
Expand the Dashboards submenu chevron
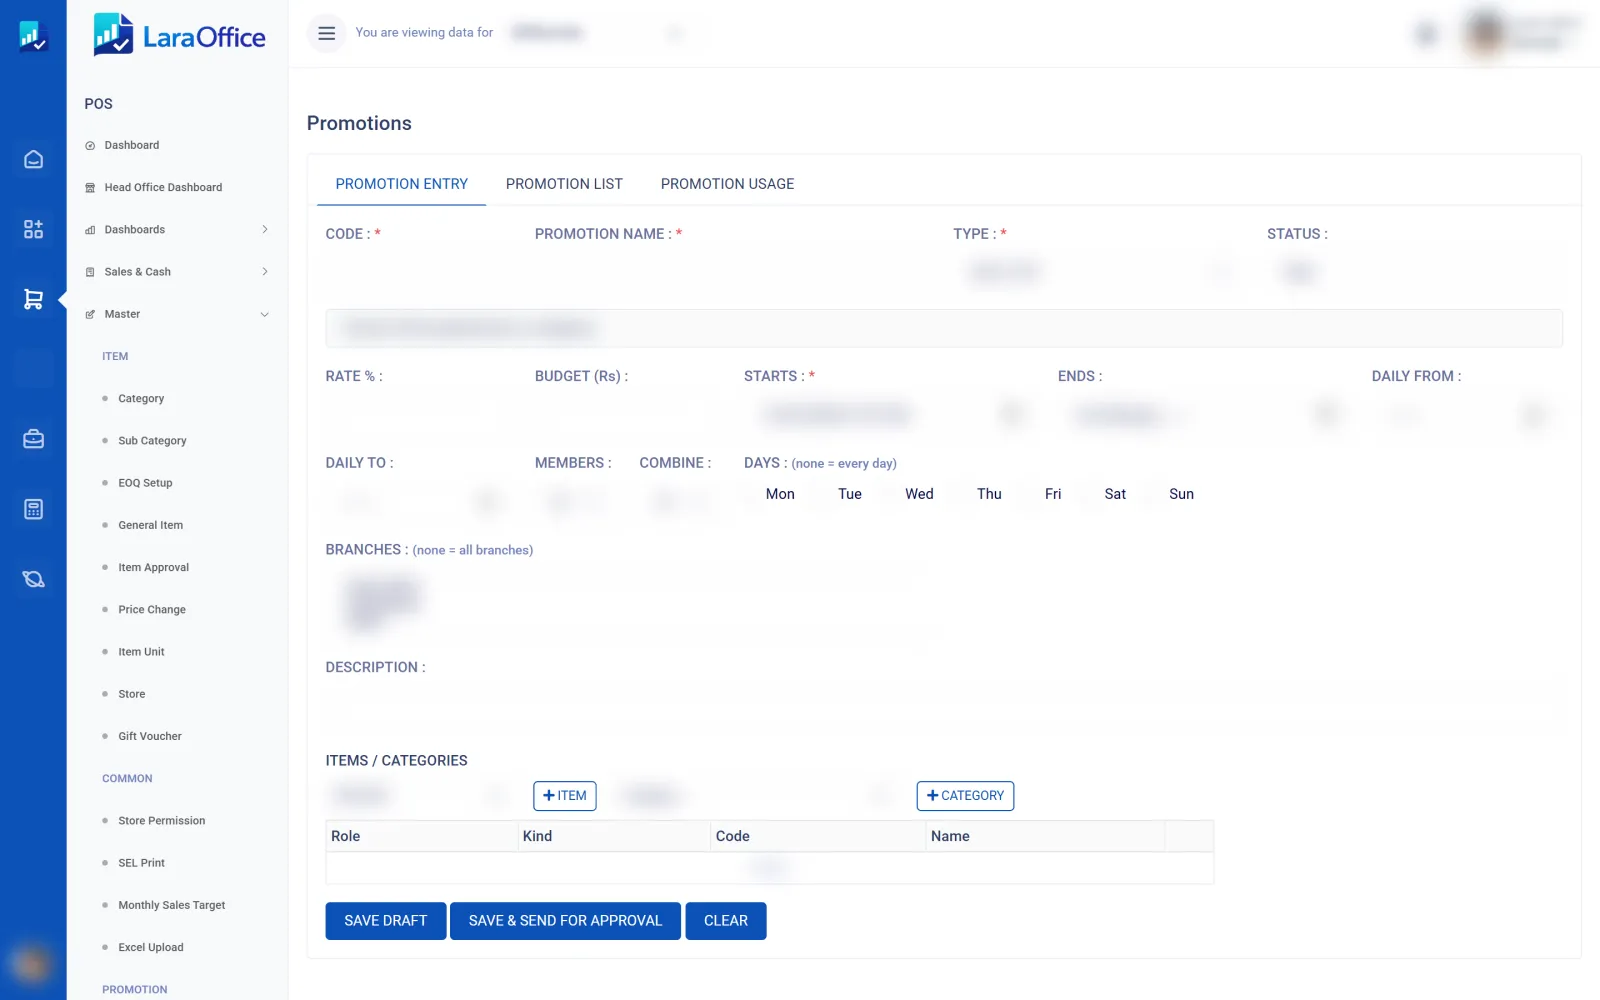[x=265, y=230]
